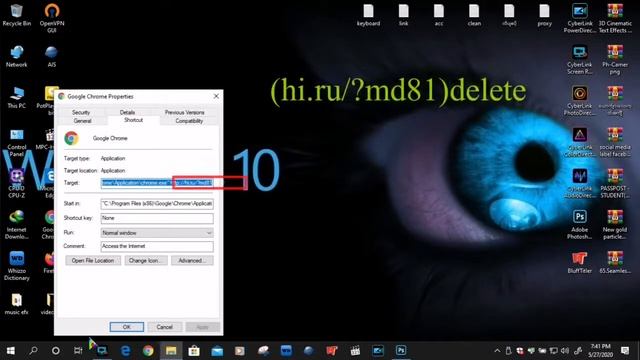Image resolution: width=640 pixels, height=360 pixels.
Task: Switch to the Security tab
Action: click(81, 112)
